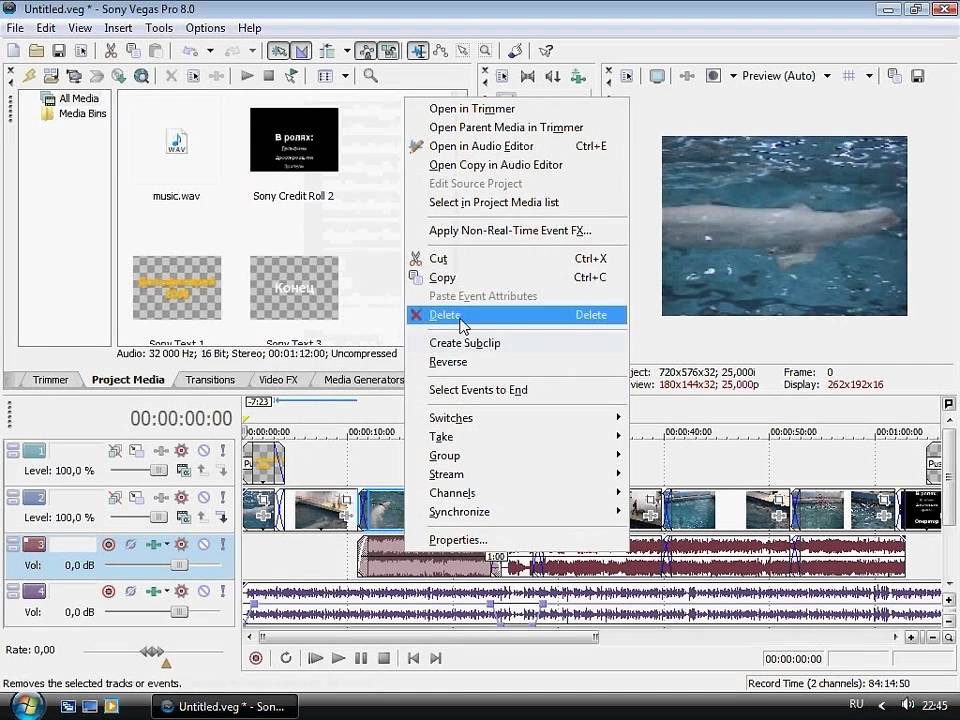Arm audio track 3 for record
The height and width of the screenshot is (720, 960).
[x=108, y=544]
